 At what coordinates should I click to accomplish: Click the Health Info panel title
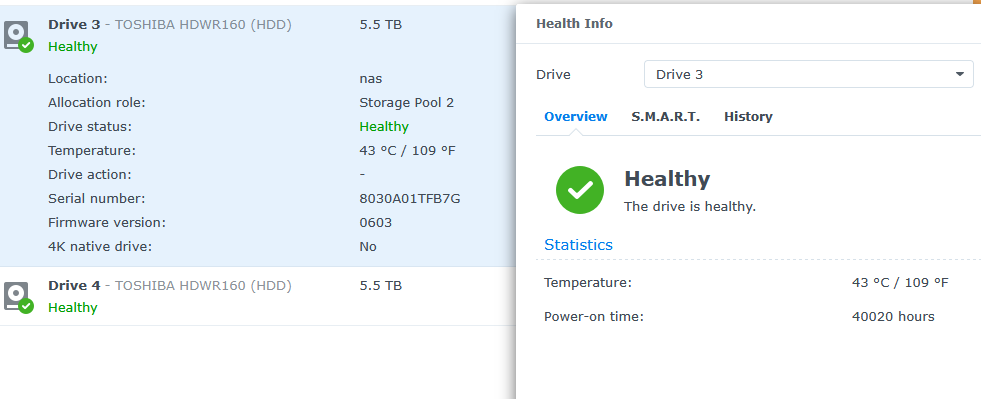[x=574, y=24]
